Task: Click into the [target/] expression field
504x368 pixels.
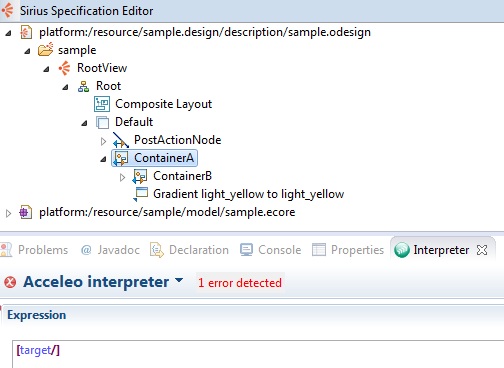Action: (x=258, y=354)
